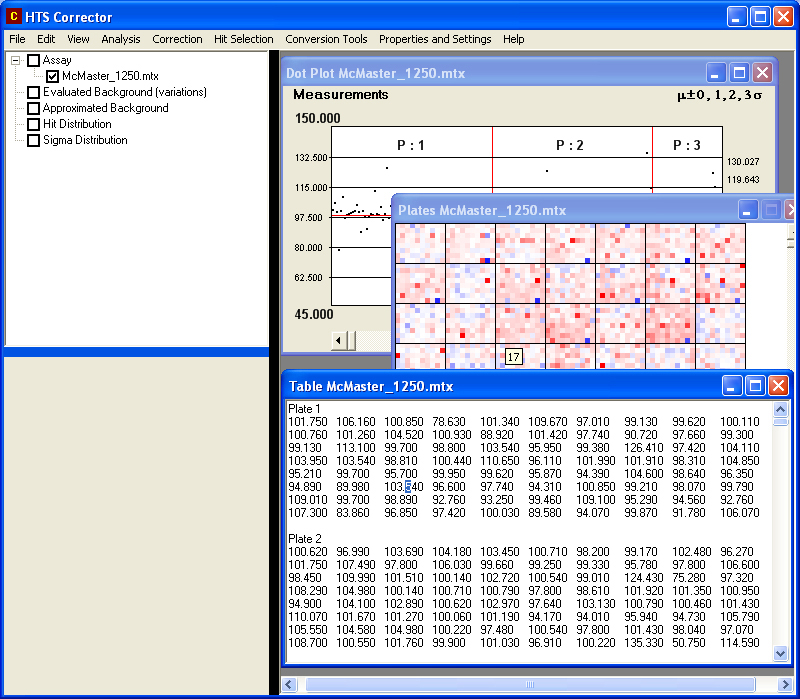Maximize the Dot Plot window
Image resolution: width=800 pixels, height=699 pixels.
(739, 73)
